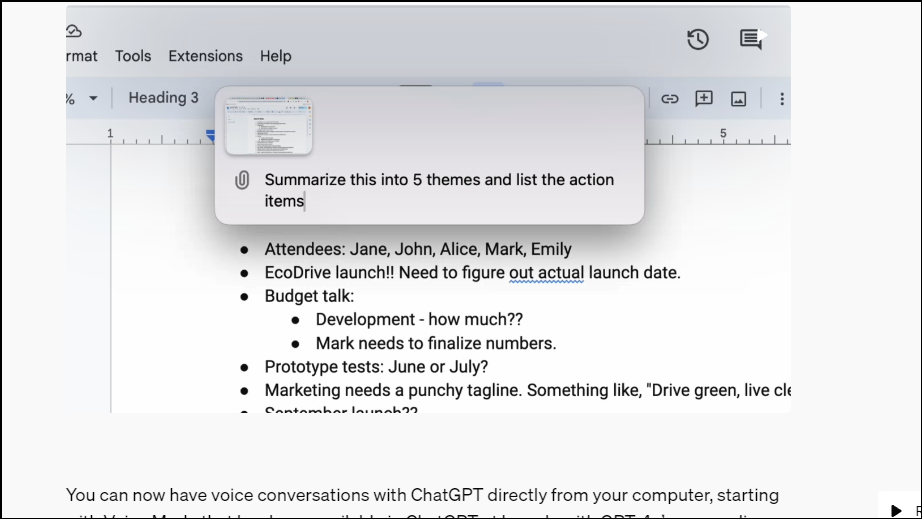The width and height of the screenshot is (922, 519).
Task: Click 'Mark needs to finalize numbers.' line
Action: pyautogui.click(x=436, y=343)
